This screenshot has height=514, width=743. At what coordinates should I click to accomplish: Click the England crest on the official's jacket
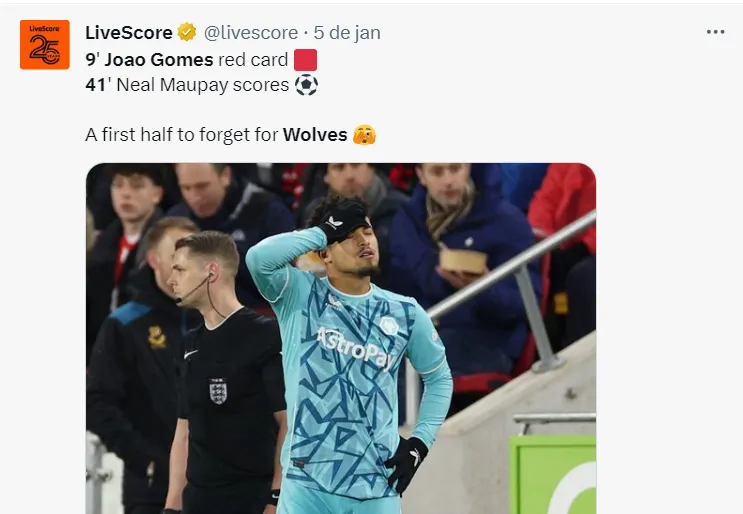(x=217, y=390)
